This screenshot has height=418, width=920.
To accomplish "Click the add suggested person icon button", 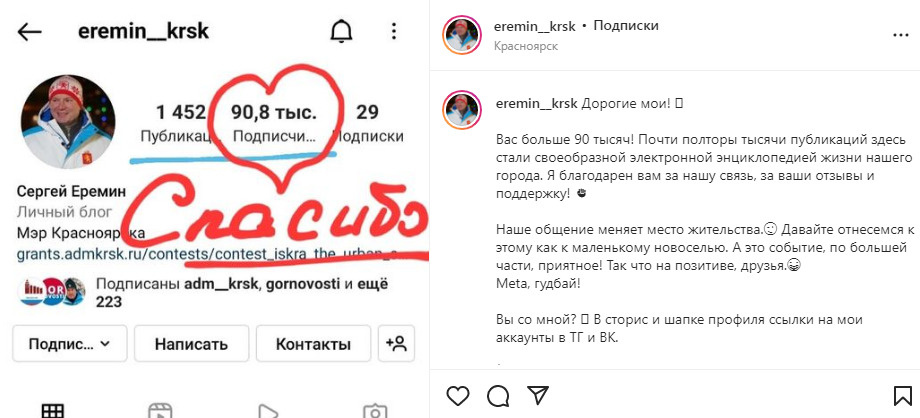I will (397, 343).
